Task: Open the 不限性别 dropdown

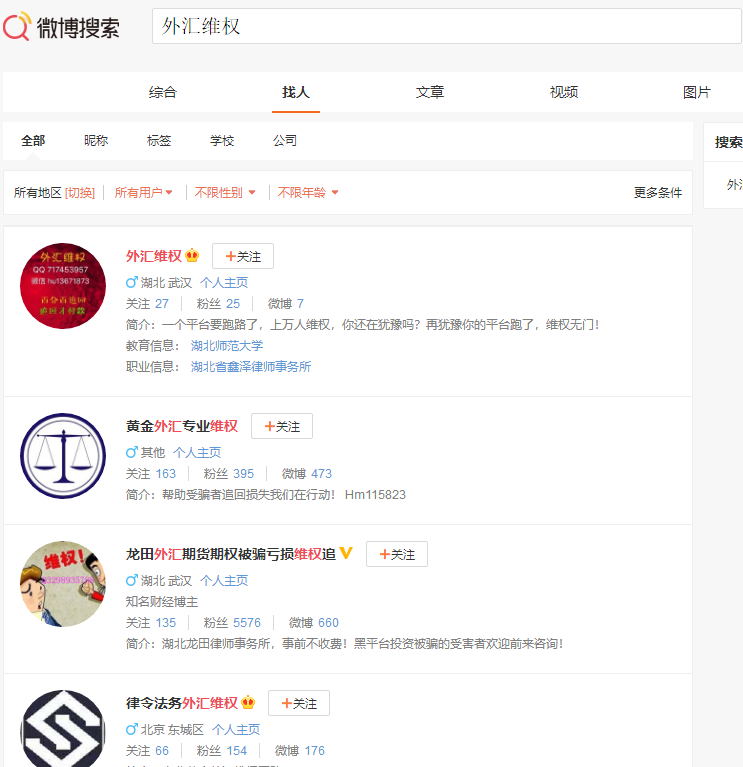Action: pos(225,193)
